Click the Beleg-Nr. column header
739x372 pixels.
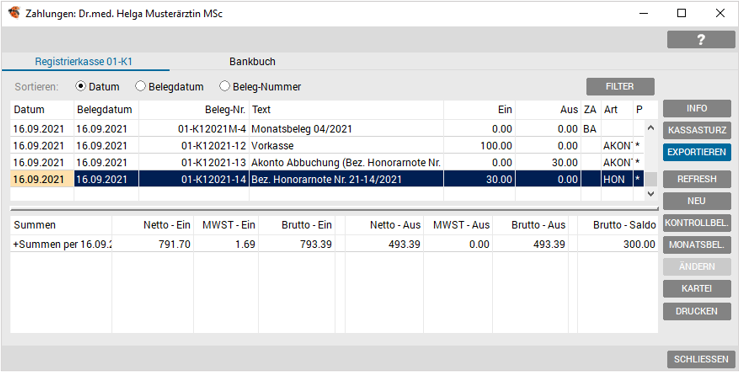click(194, 109)
